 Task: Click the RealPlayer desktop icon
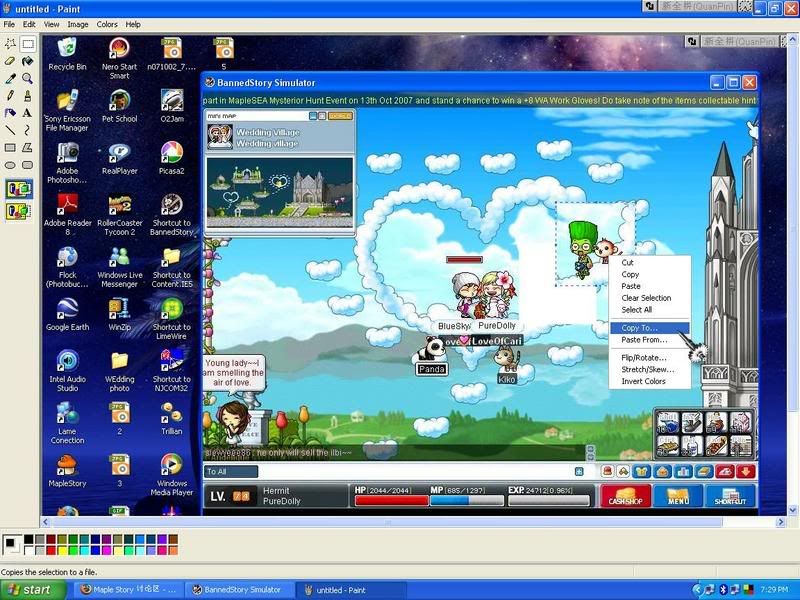pos(119,158)
